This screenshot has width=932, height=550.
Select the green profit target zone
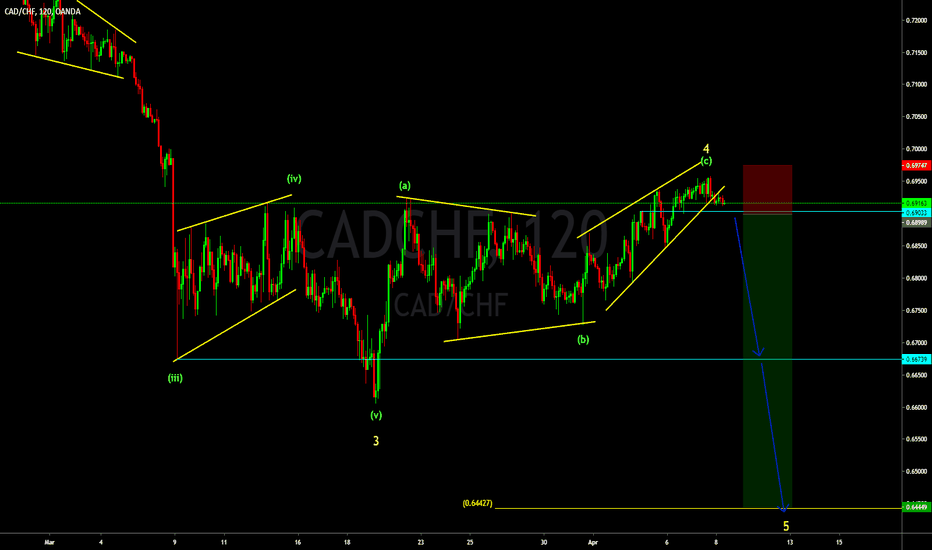pyautogui.click(x=767, y=360)
